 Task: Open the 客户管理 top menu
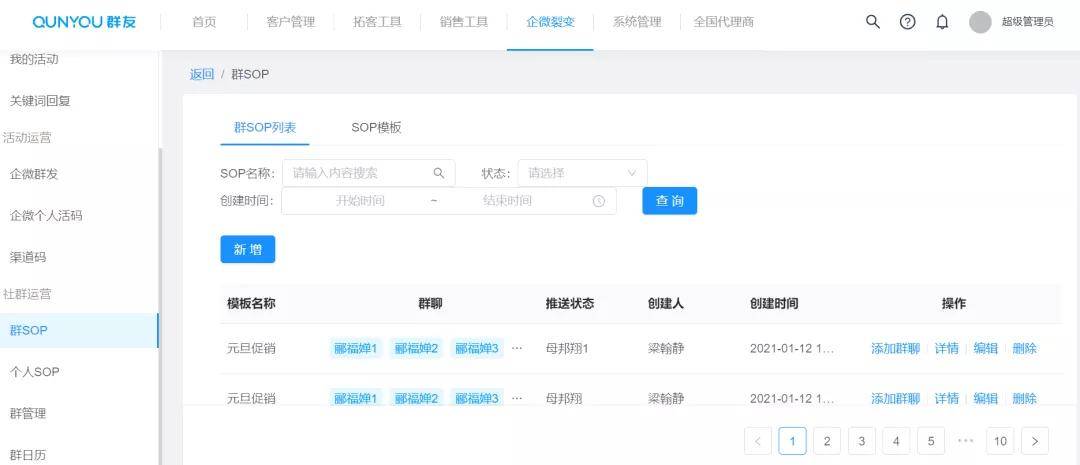click(x=291, y=22)
